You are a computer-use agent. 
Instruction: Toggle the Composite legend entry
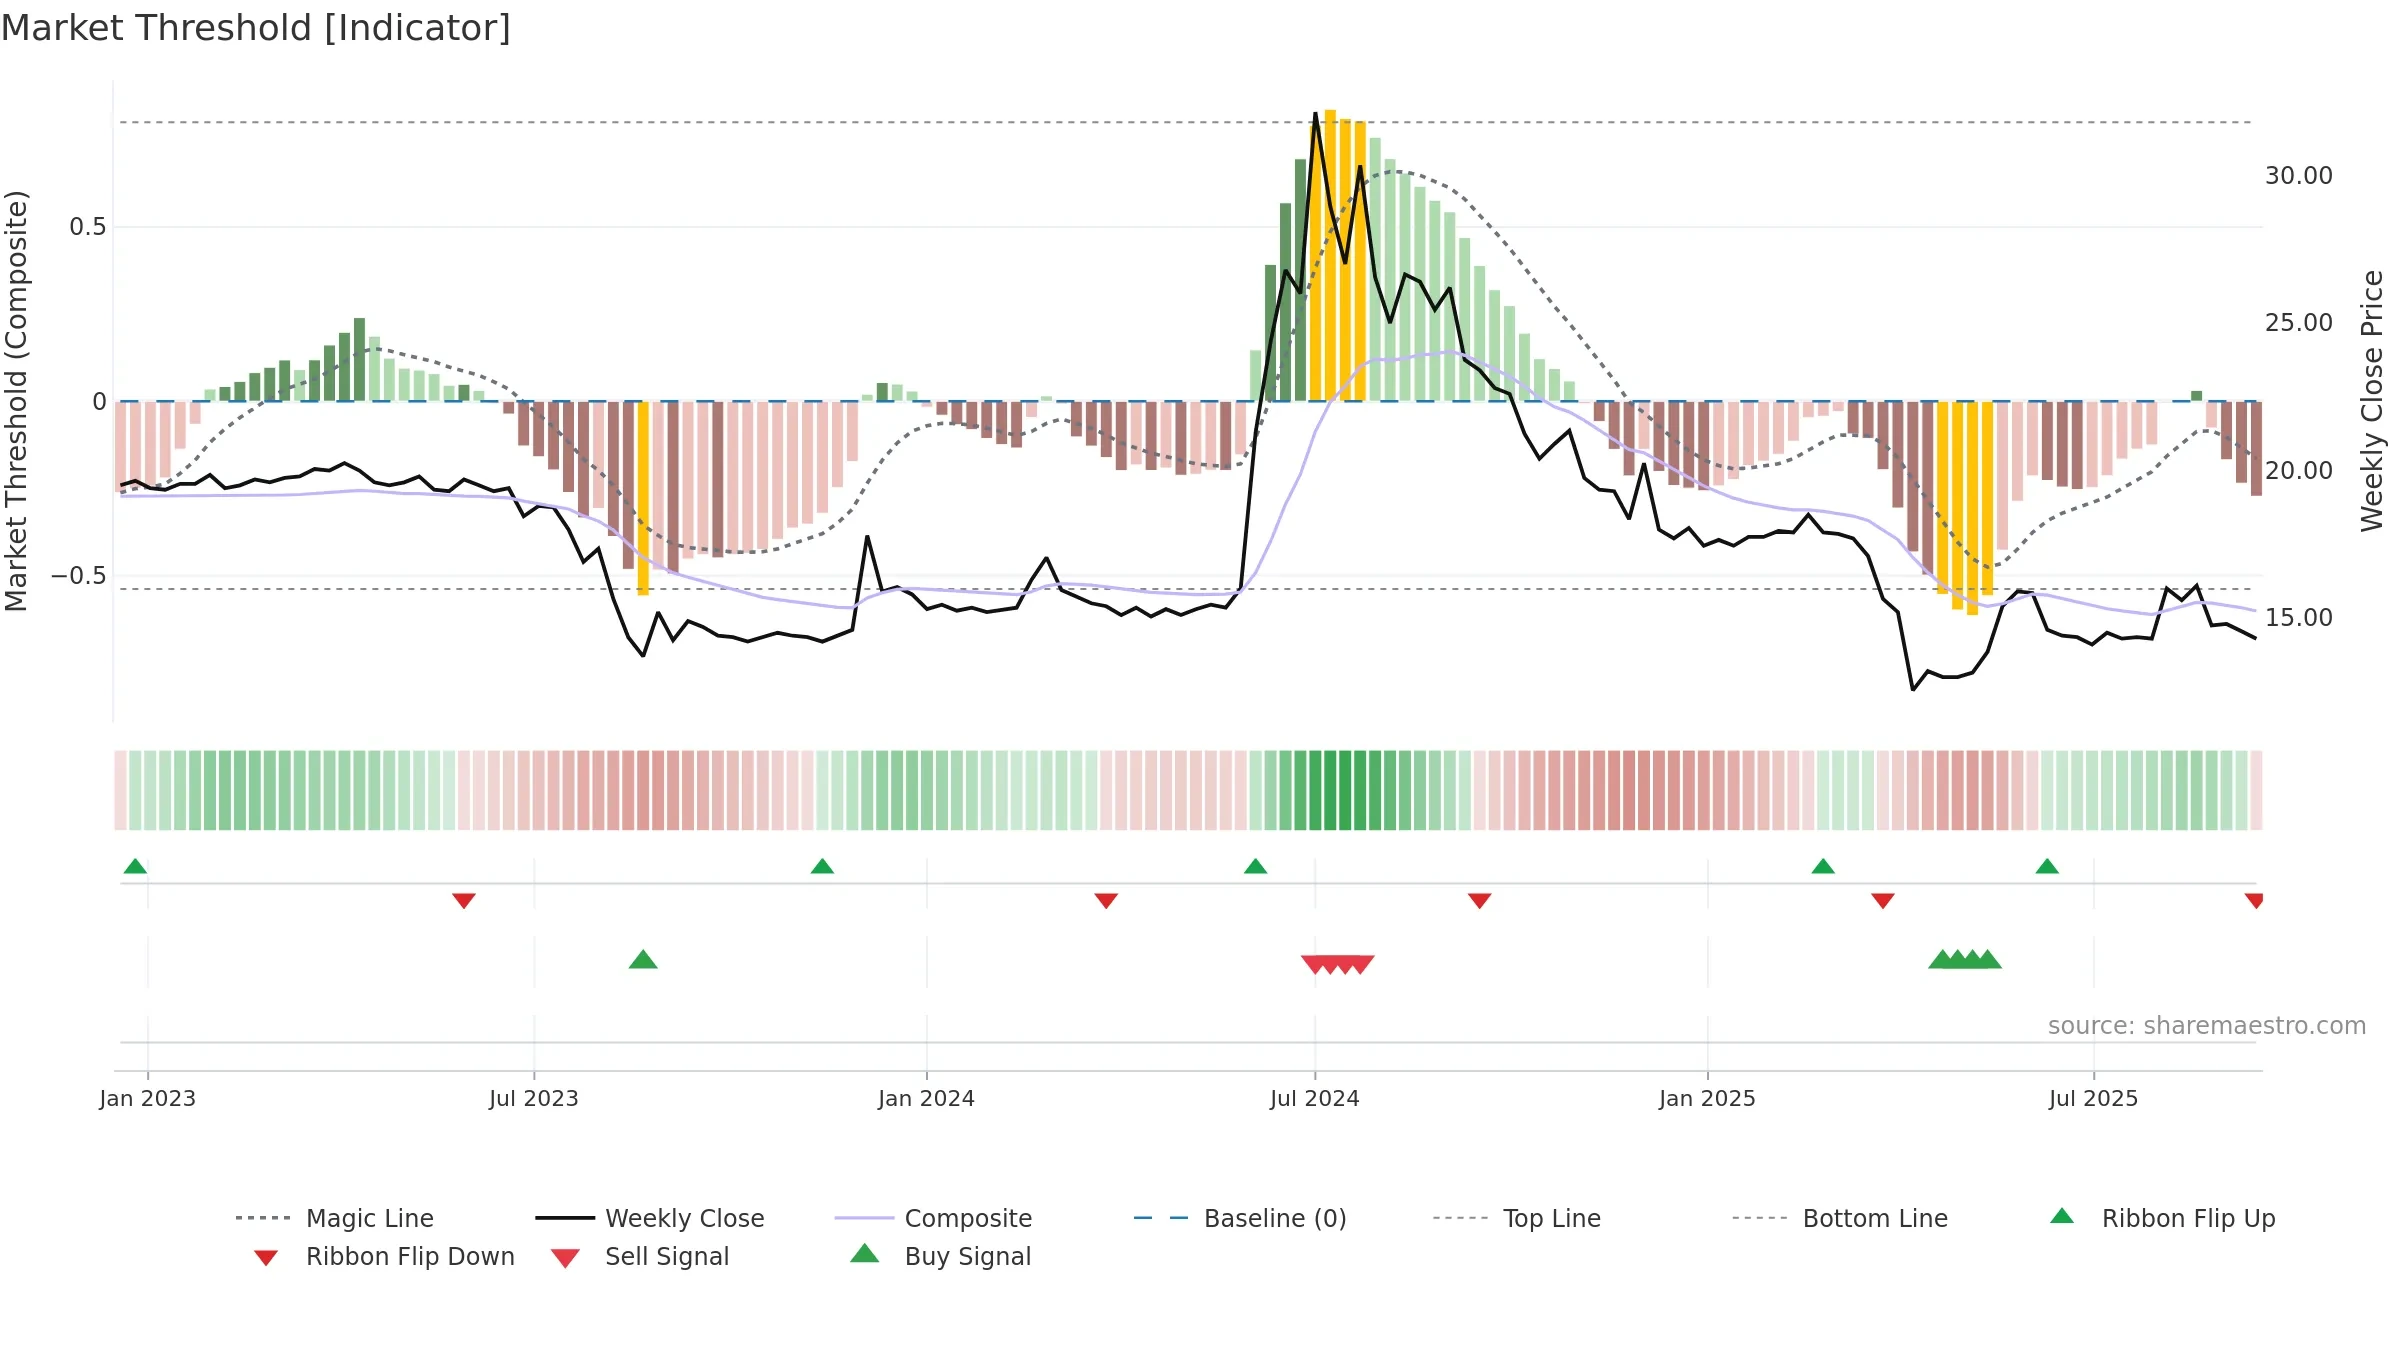[933, 1218]
